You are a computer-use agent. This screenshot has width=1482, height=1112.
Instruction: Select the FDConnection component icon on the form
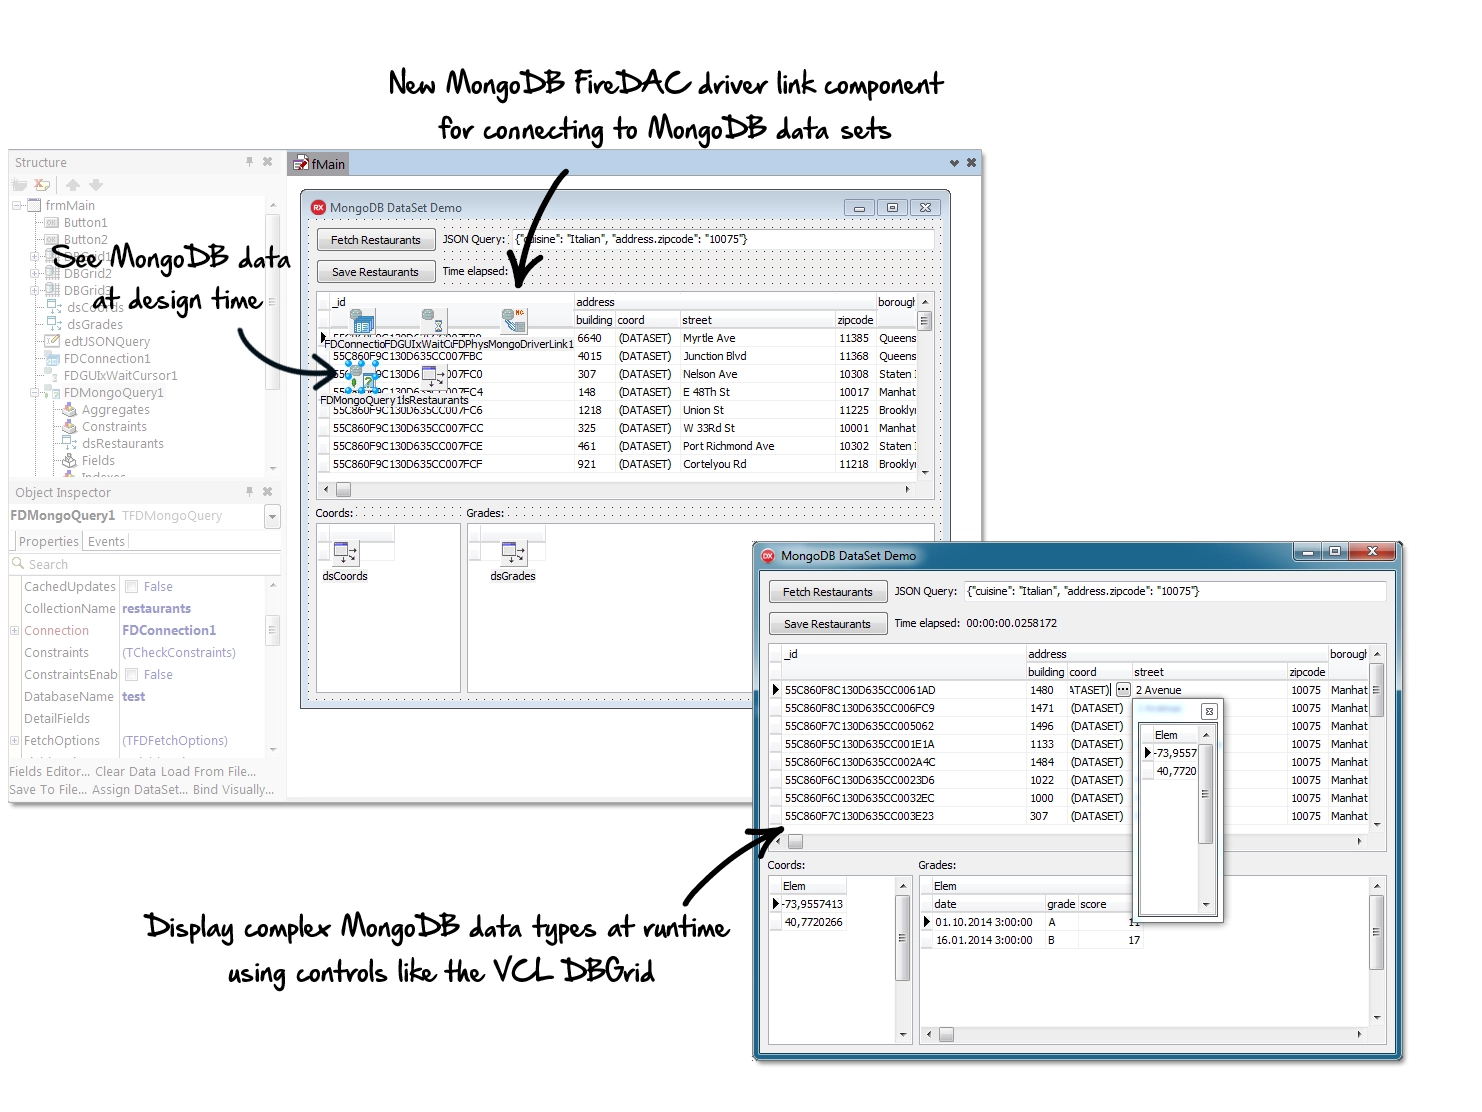363,322
